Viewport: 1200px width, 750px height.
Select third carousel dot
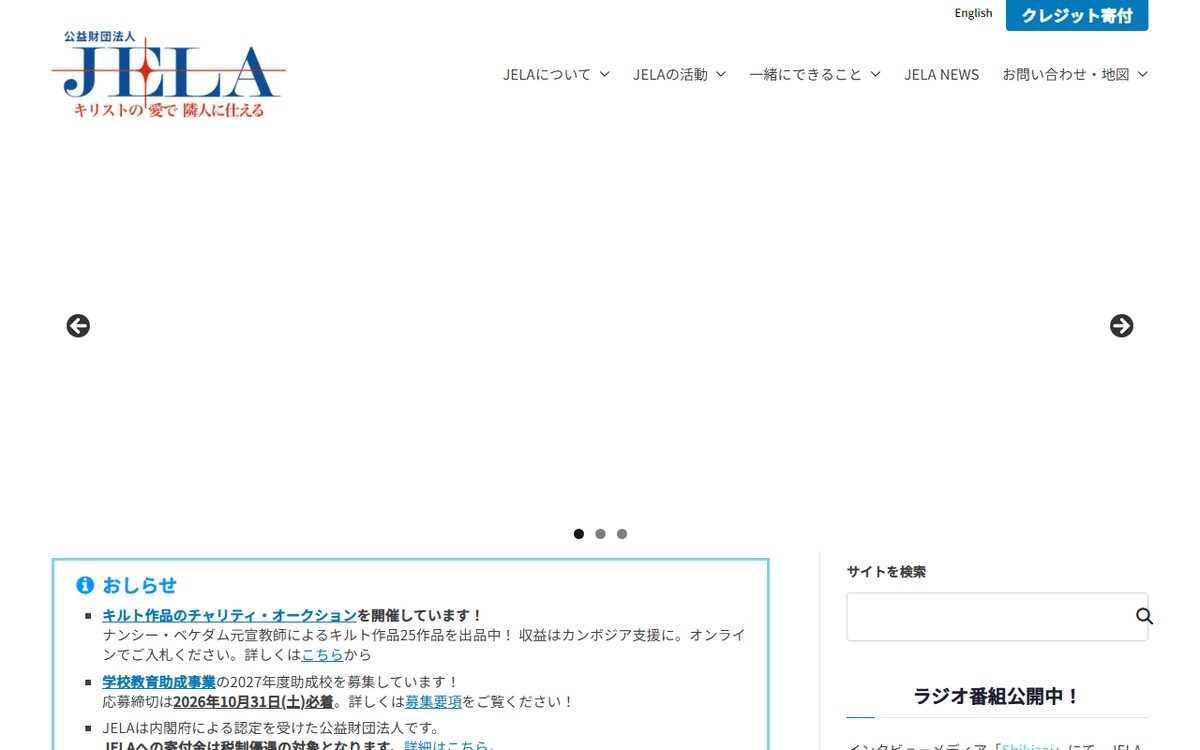622,534
